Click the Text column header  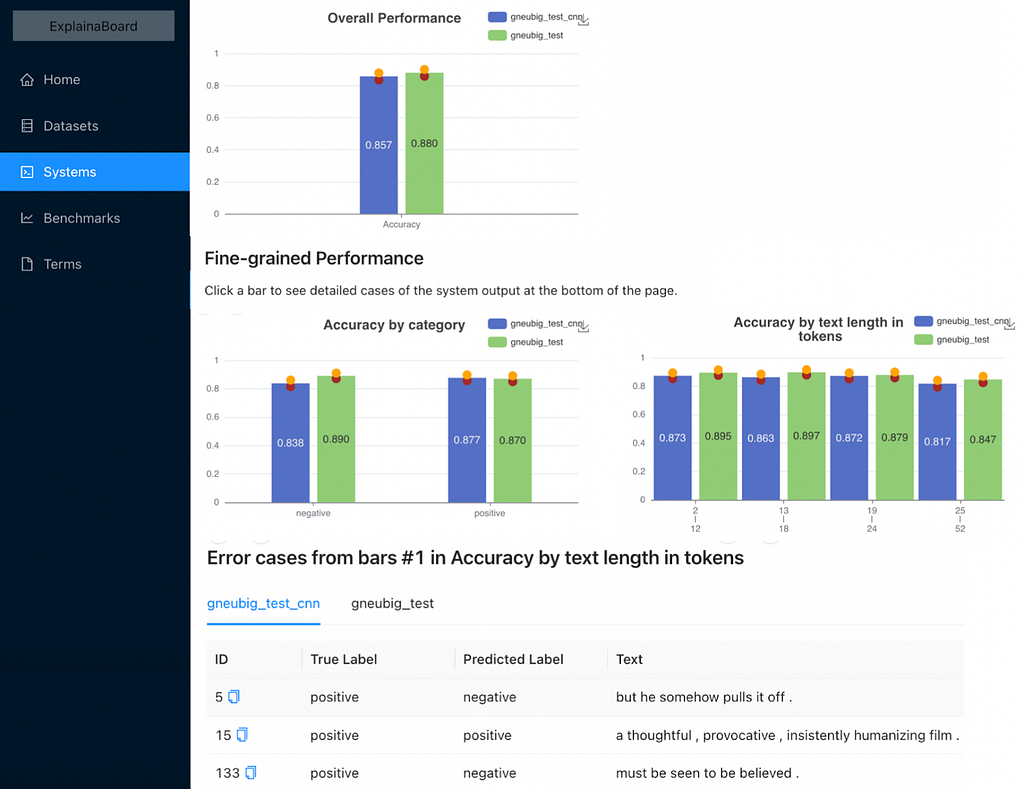point(786,659)
